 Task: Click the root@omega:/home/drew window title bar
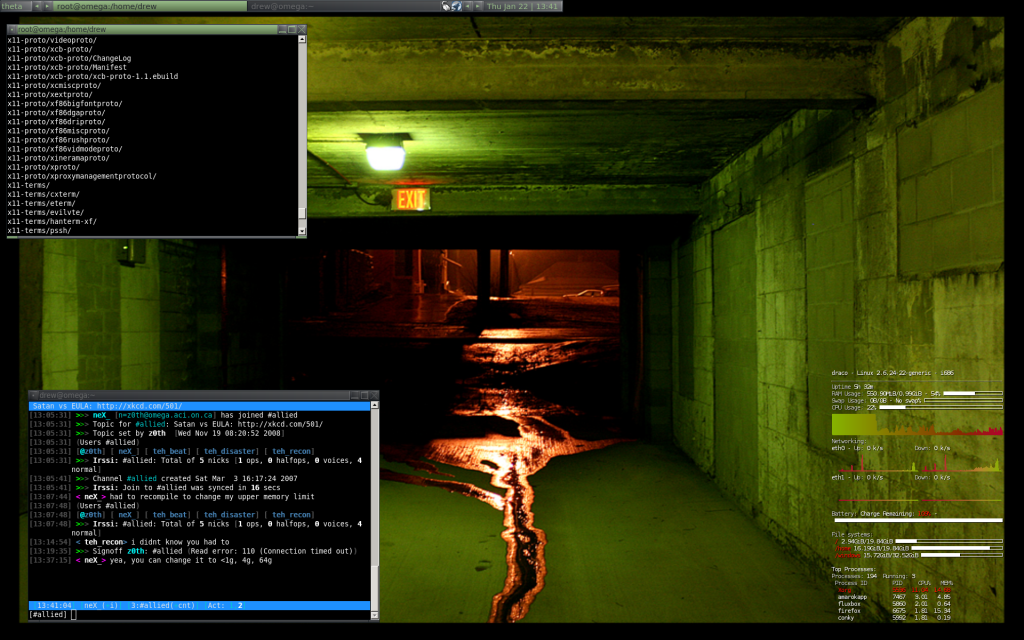(x=147, y=29)
